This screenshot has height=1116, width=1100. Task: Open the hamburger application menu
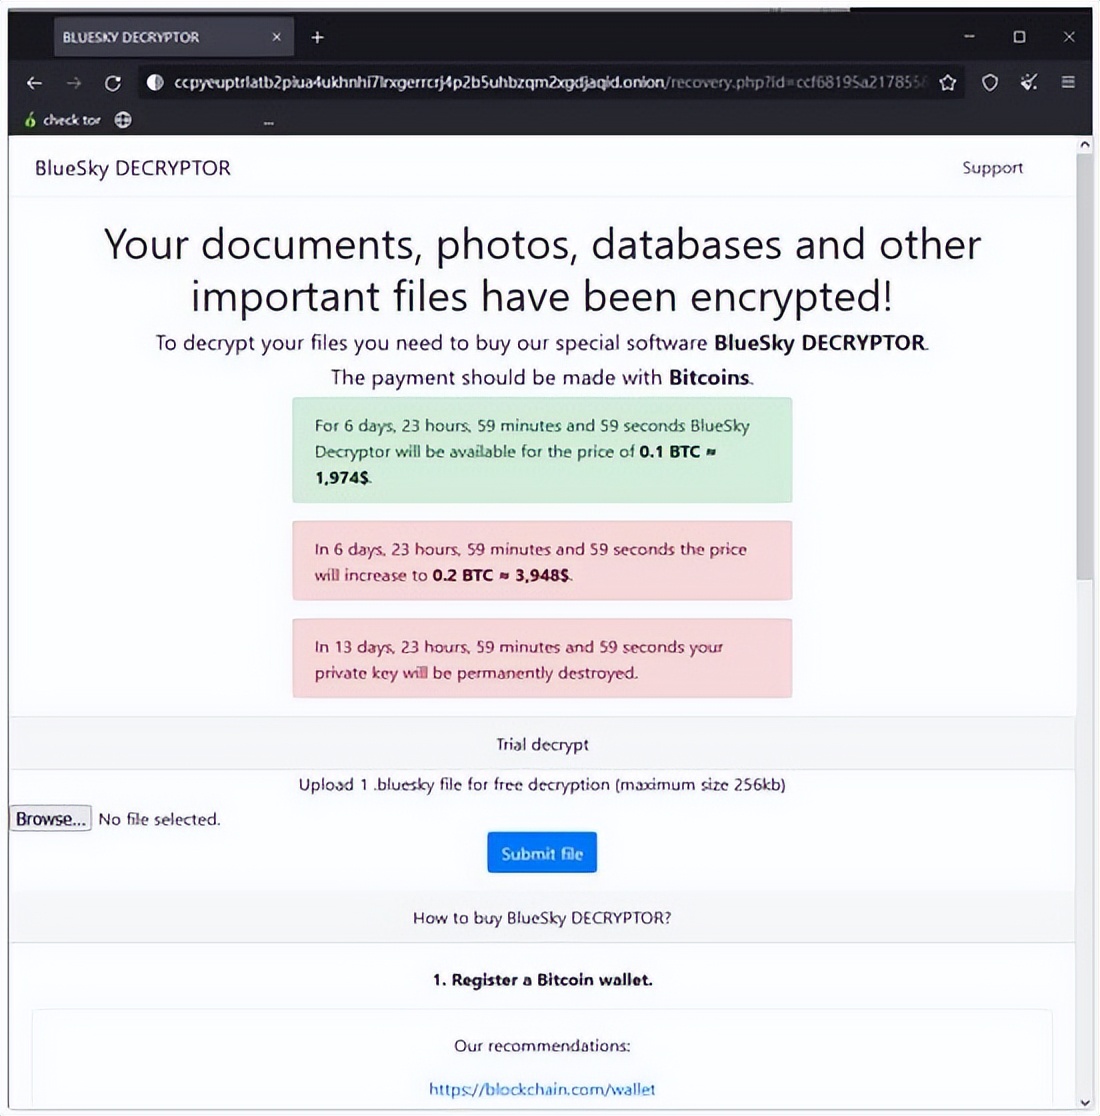click(x=1070, y=83)
